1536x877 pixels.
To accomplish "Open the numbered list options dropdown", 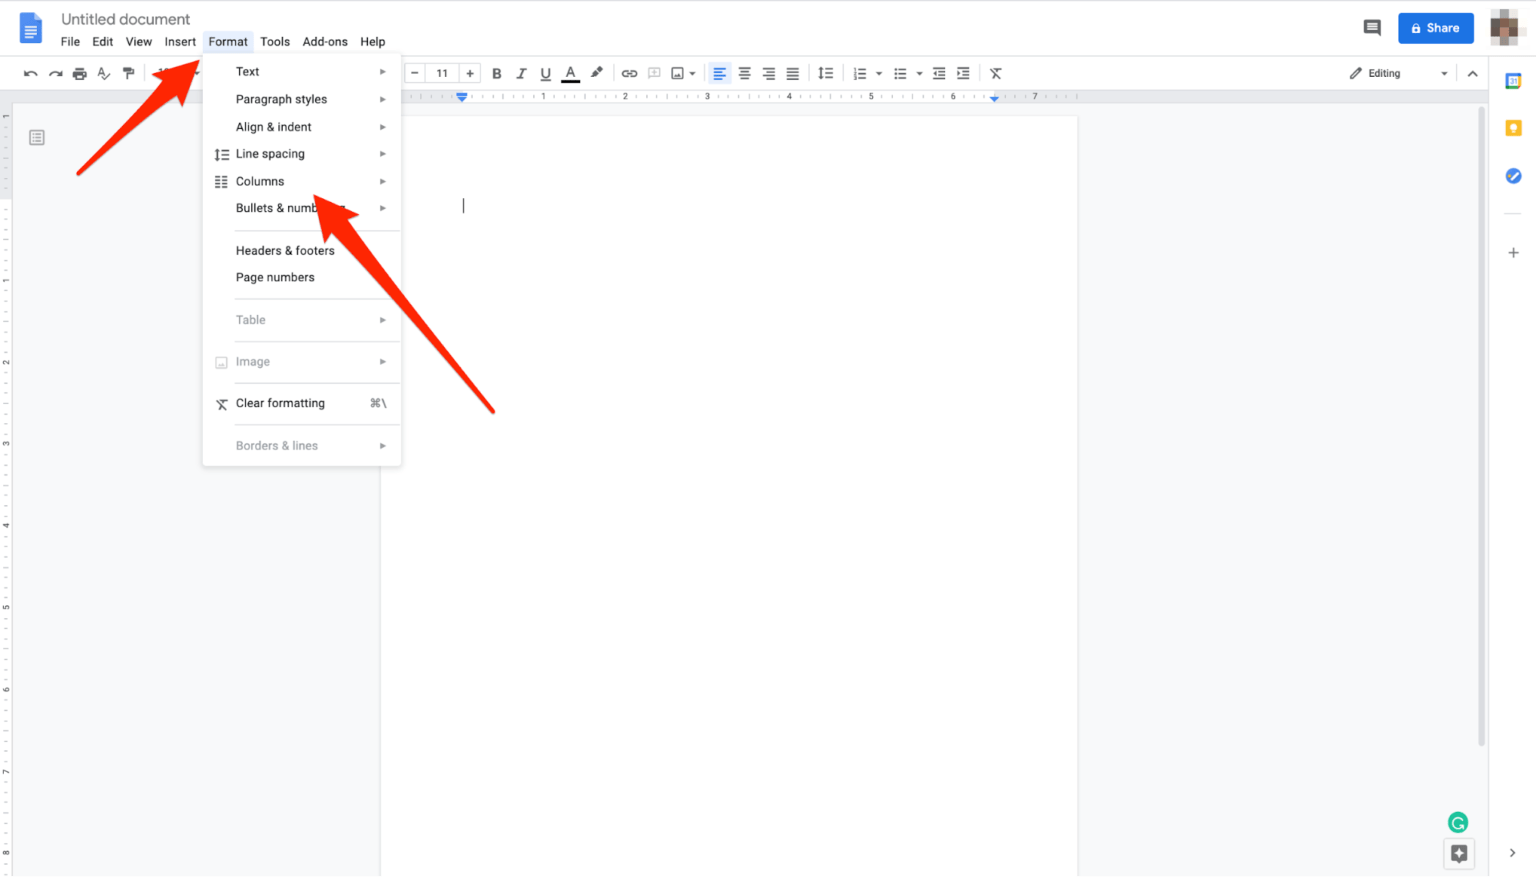I will [879, 72].
